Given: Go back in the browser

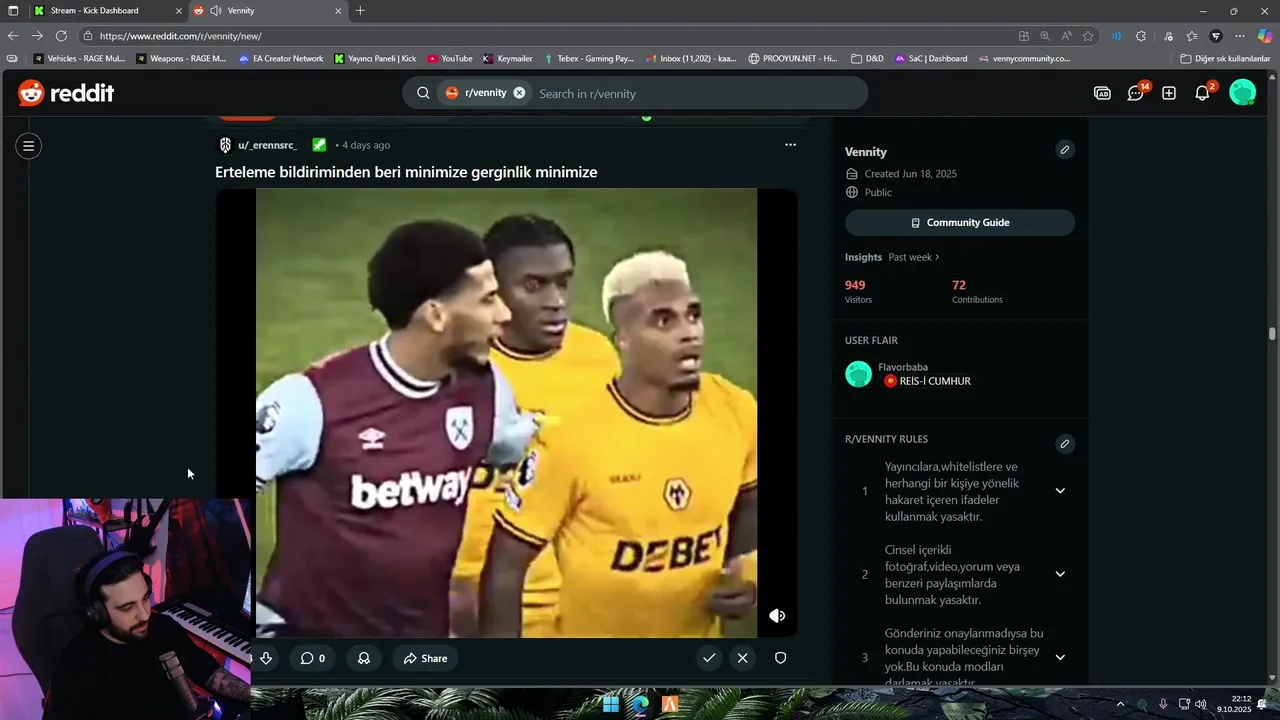Looking at the screenshot, I should 13,36.
